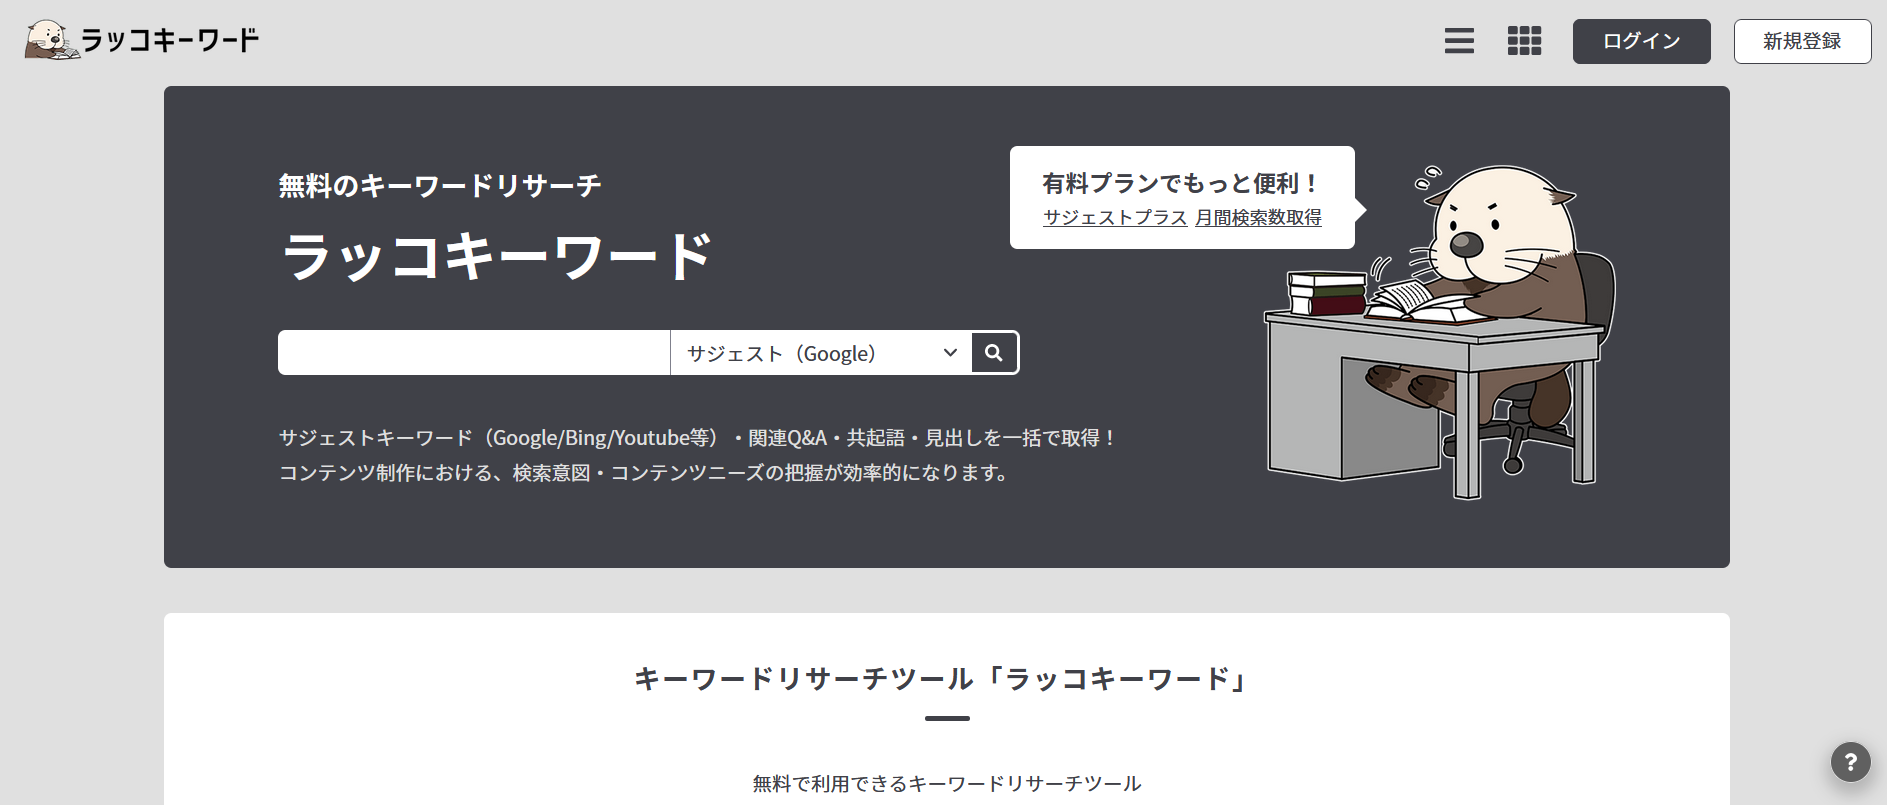This screenshot has height=805, width=1887.
Task: Open the 月間検索数取得 link
Action: 1258,217
